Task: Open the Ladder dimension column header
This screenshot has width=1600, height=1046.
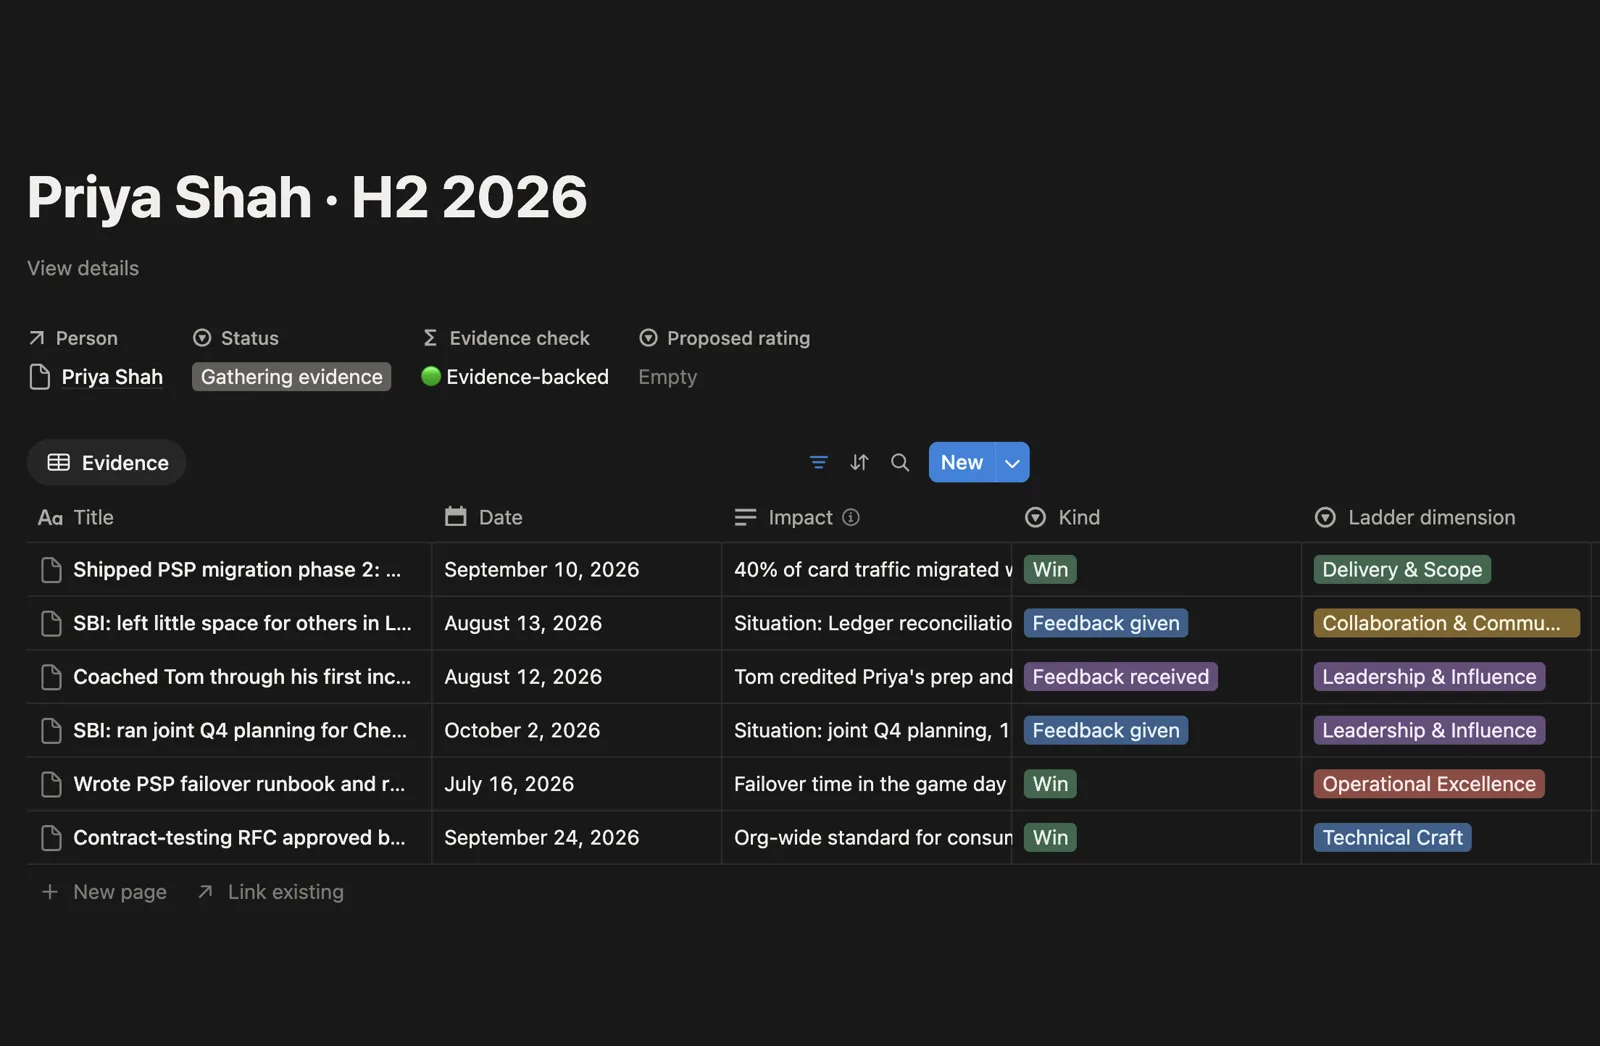Action: click(1446, 517)
